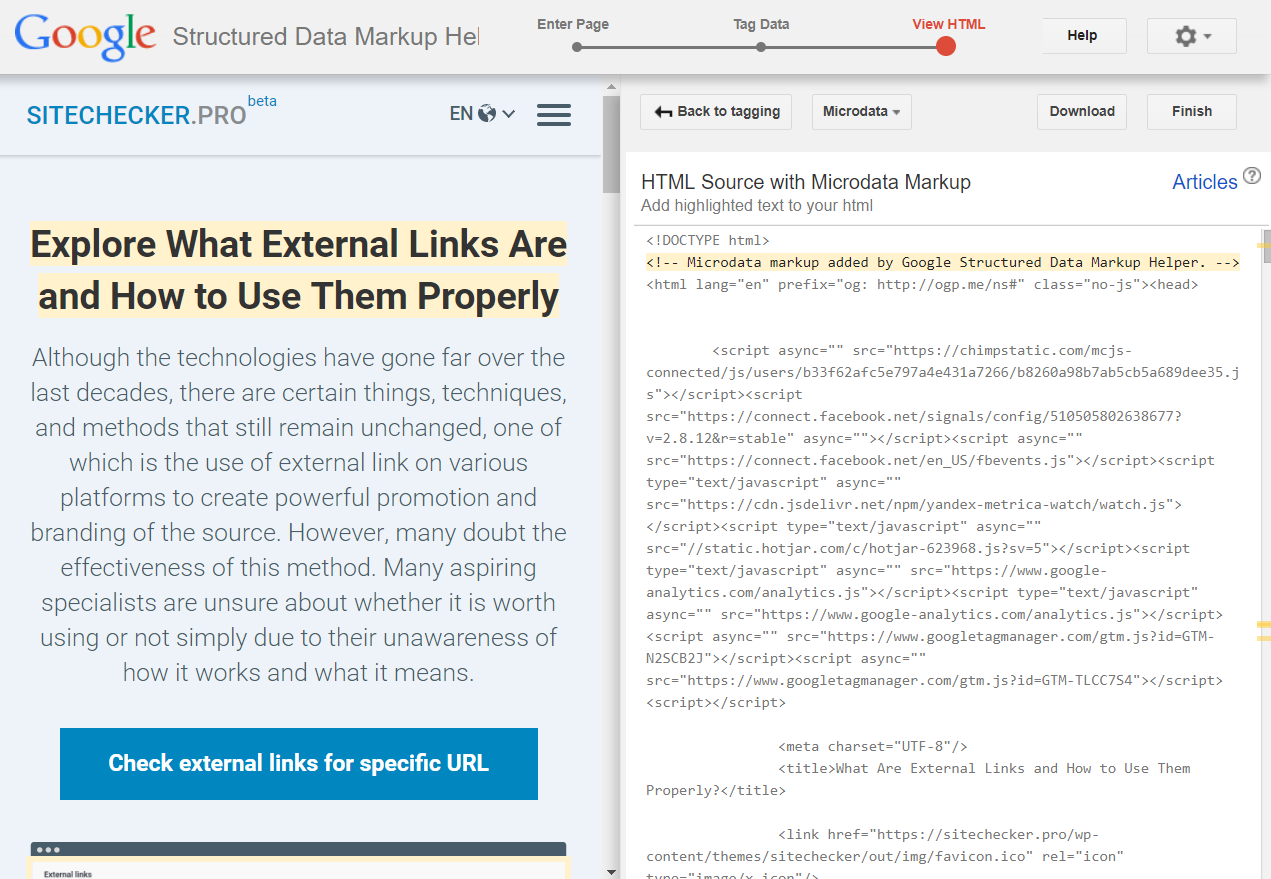Click the Structured Data Markup Helper title
1271x879 pixels.
pyautogui.click(x=326, y=37)
